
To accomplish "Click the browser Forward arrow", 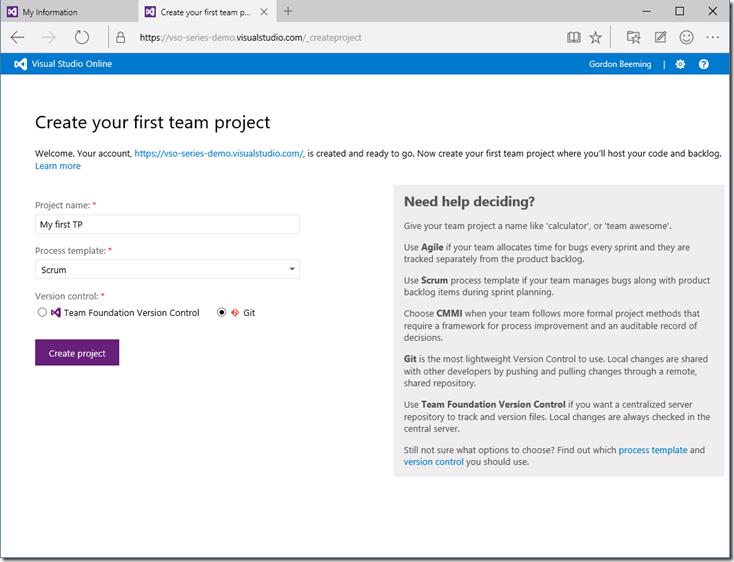I will [x=49, y=37].
